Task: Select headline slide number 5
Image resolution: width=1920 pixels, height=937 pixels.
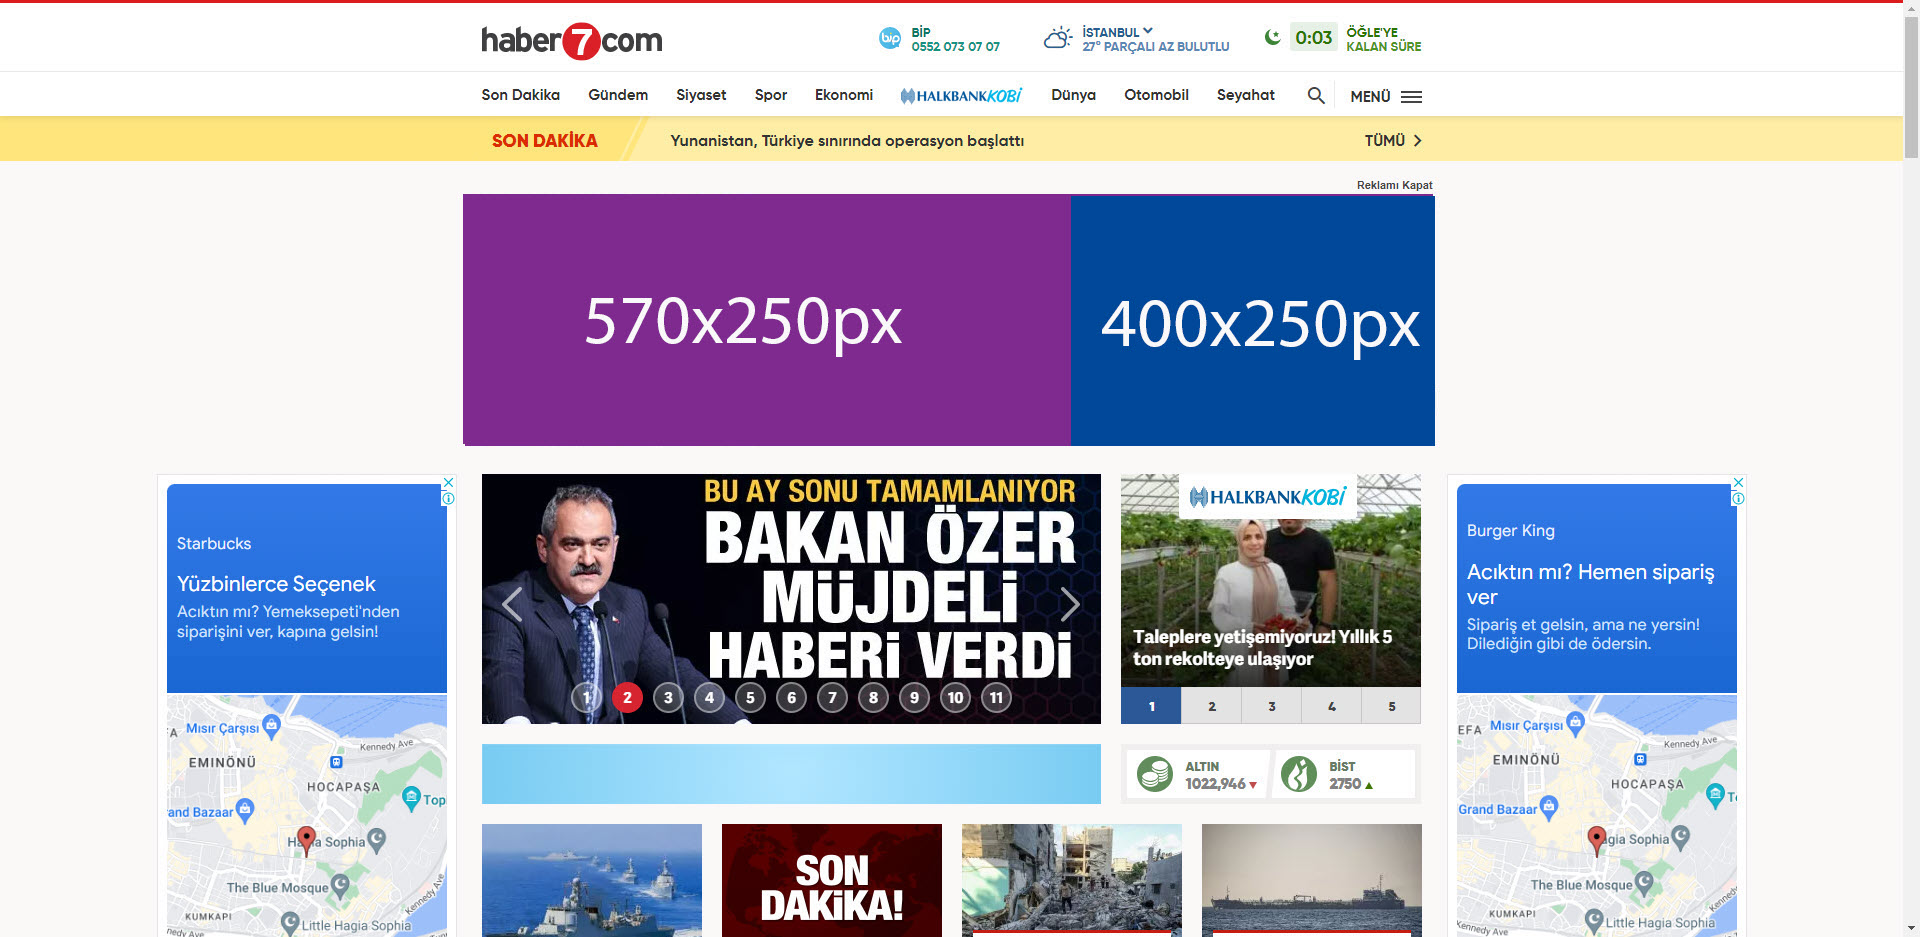Action: point(750,698)
